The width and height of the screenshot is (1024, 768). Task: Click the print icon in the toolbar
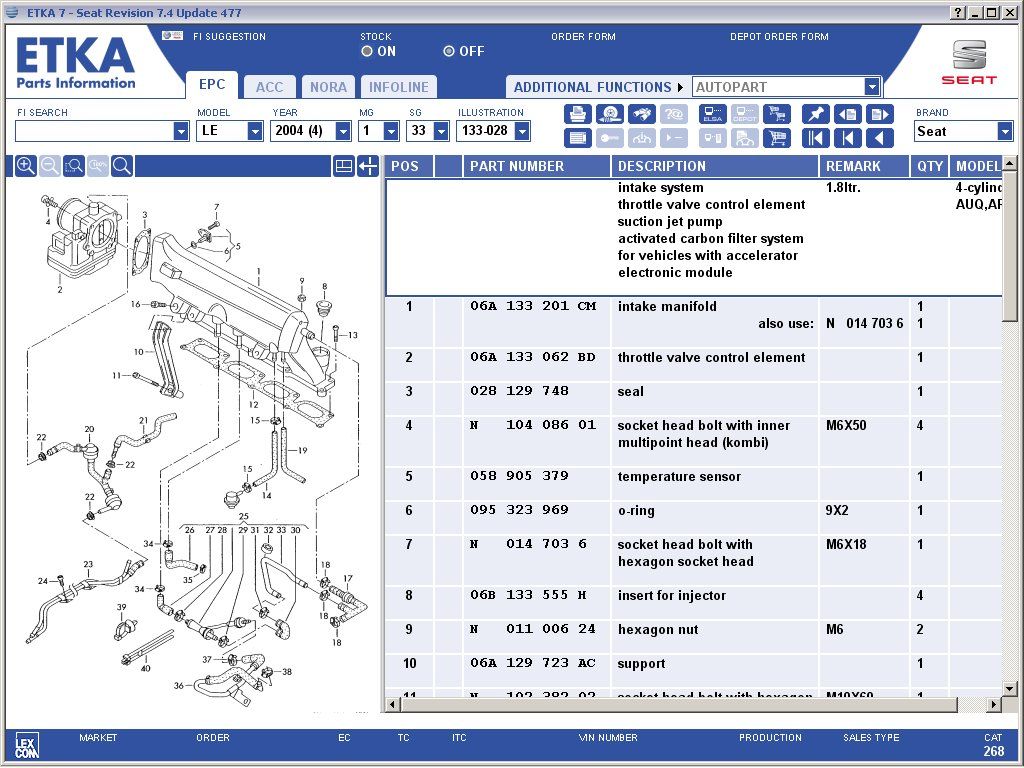577,114
